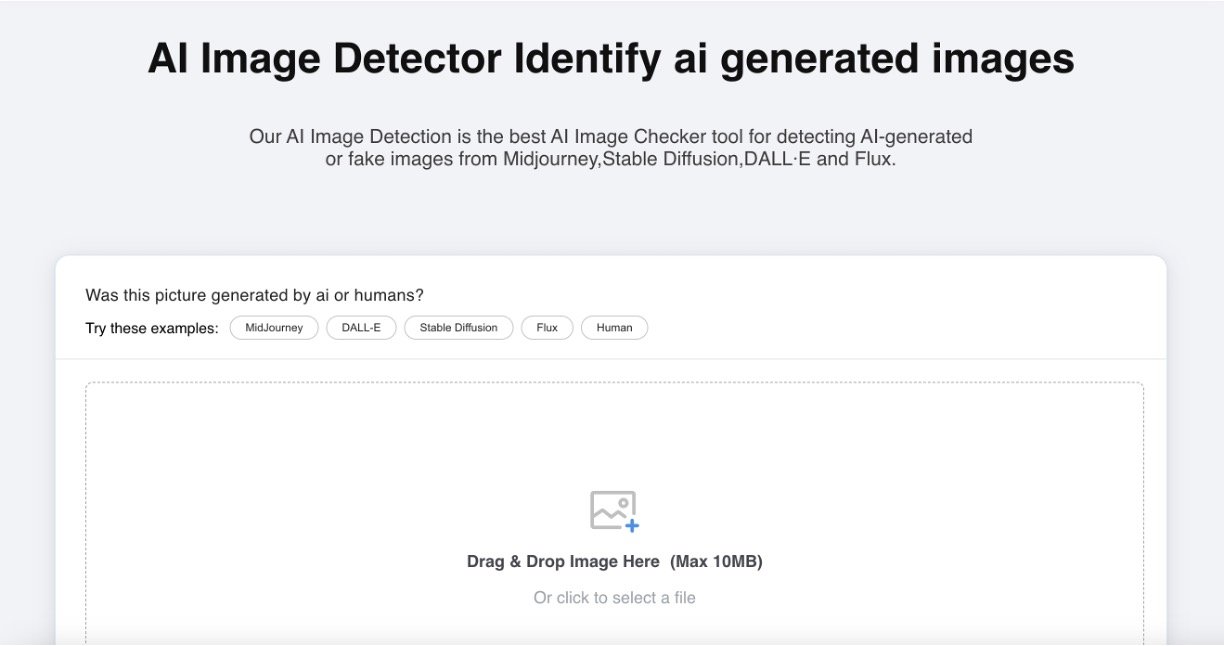Click 'Was this picture generated by ai or humans?'
Screen dimensions: 1224x646
[x=253, y=295]
